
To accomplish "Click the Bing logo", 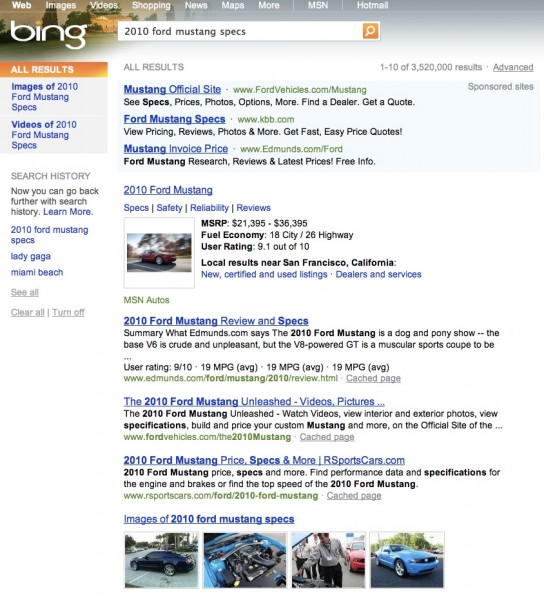I will [49, 34].
